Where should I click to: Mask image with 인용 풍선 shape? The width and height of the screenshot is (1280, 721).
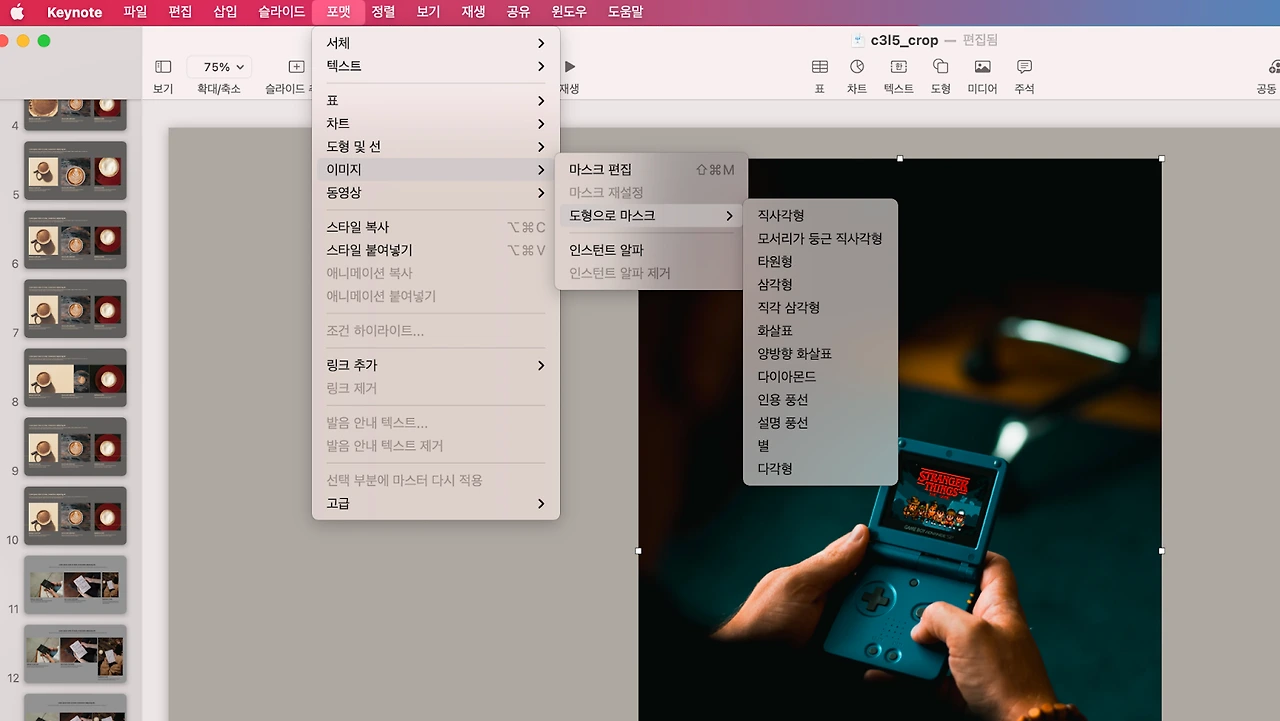(x=820, y=400)
